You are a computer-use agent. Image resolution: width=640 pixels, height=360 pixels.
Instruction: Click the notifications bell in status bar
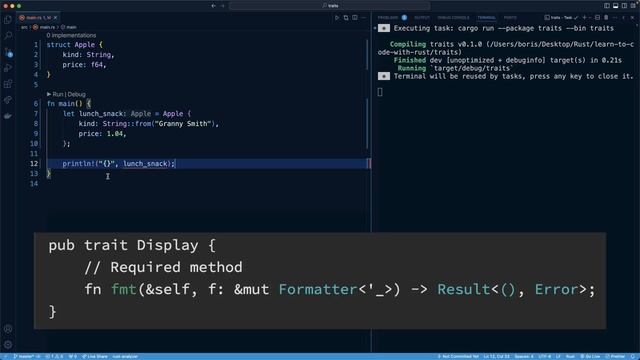tap(633, 356)
